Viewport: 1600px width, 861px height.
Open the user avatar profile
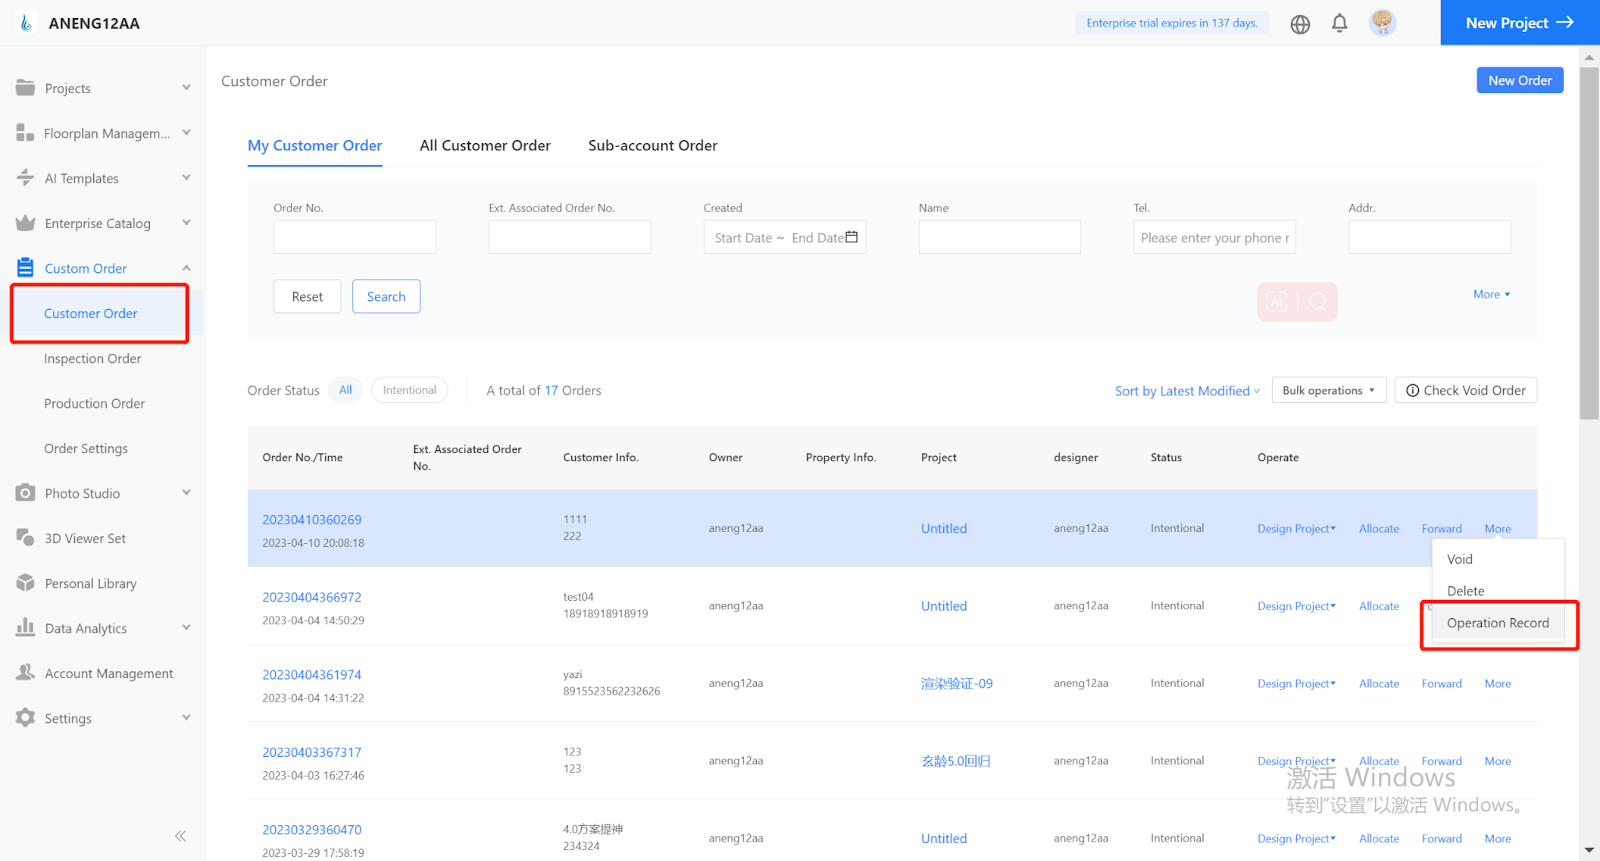pyautogui.click(x=1382, y=23)
